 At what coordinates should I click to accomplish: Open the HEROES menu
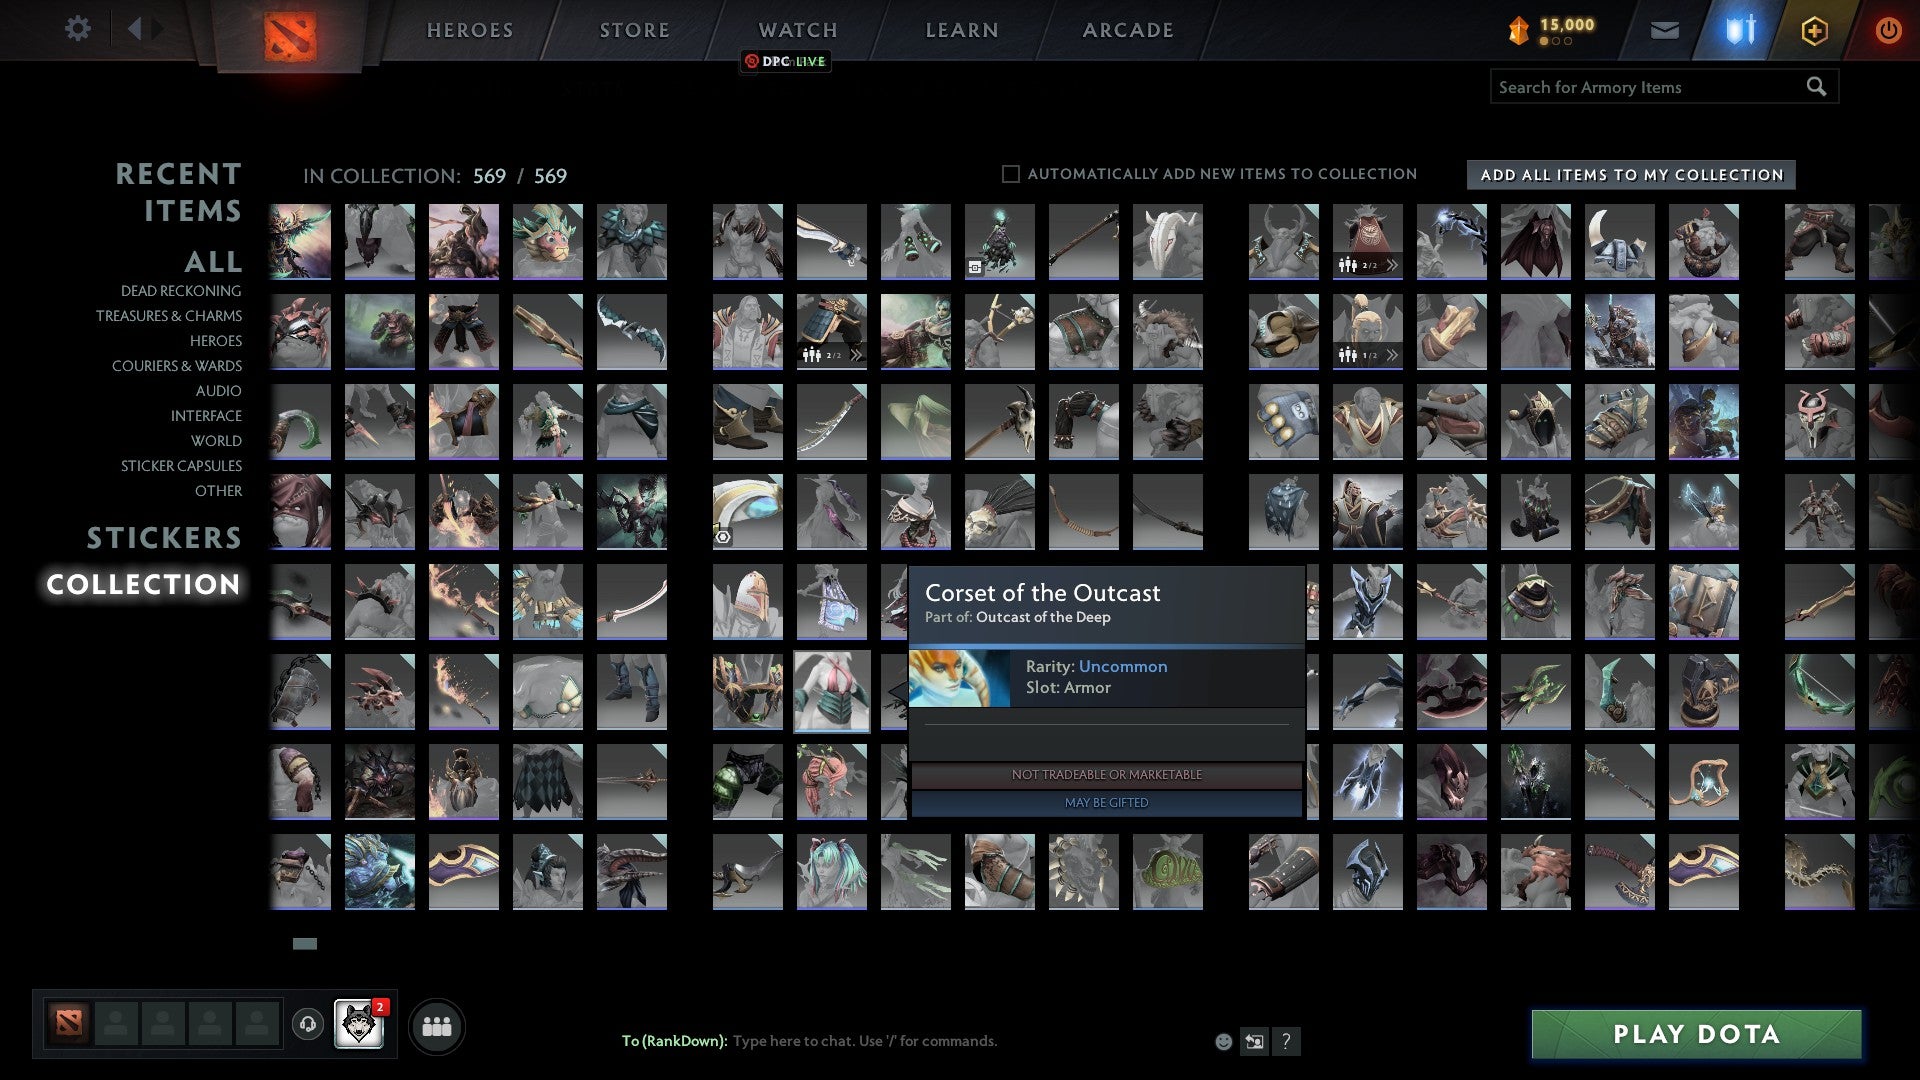[470, 30]
